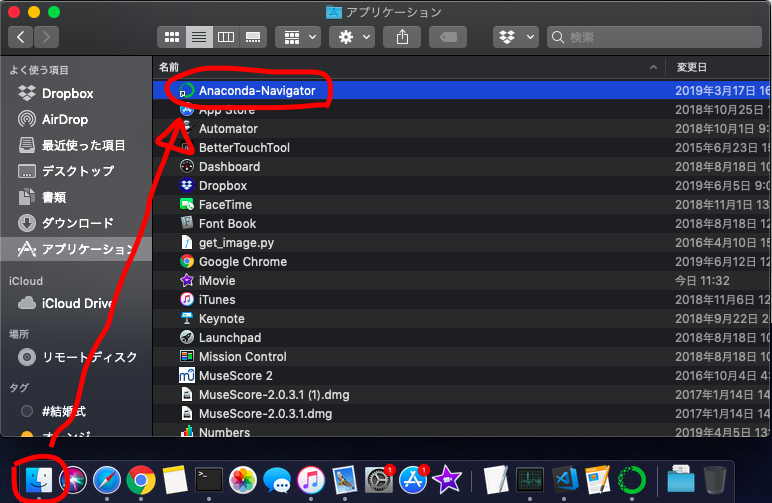Go forward with the forward arrow
The width and height of the screenshot is (772, 503).
(x=46, y=37)
